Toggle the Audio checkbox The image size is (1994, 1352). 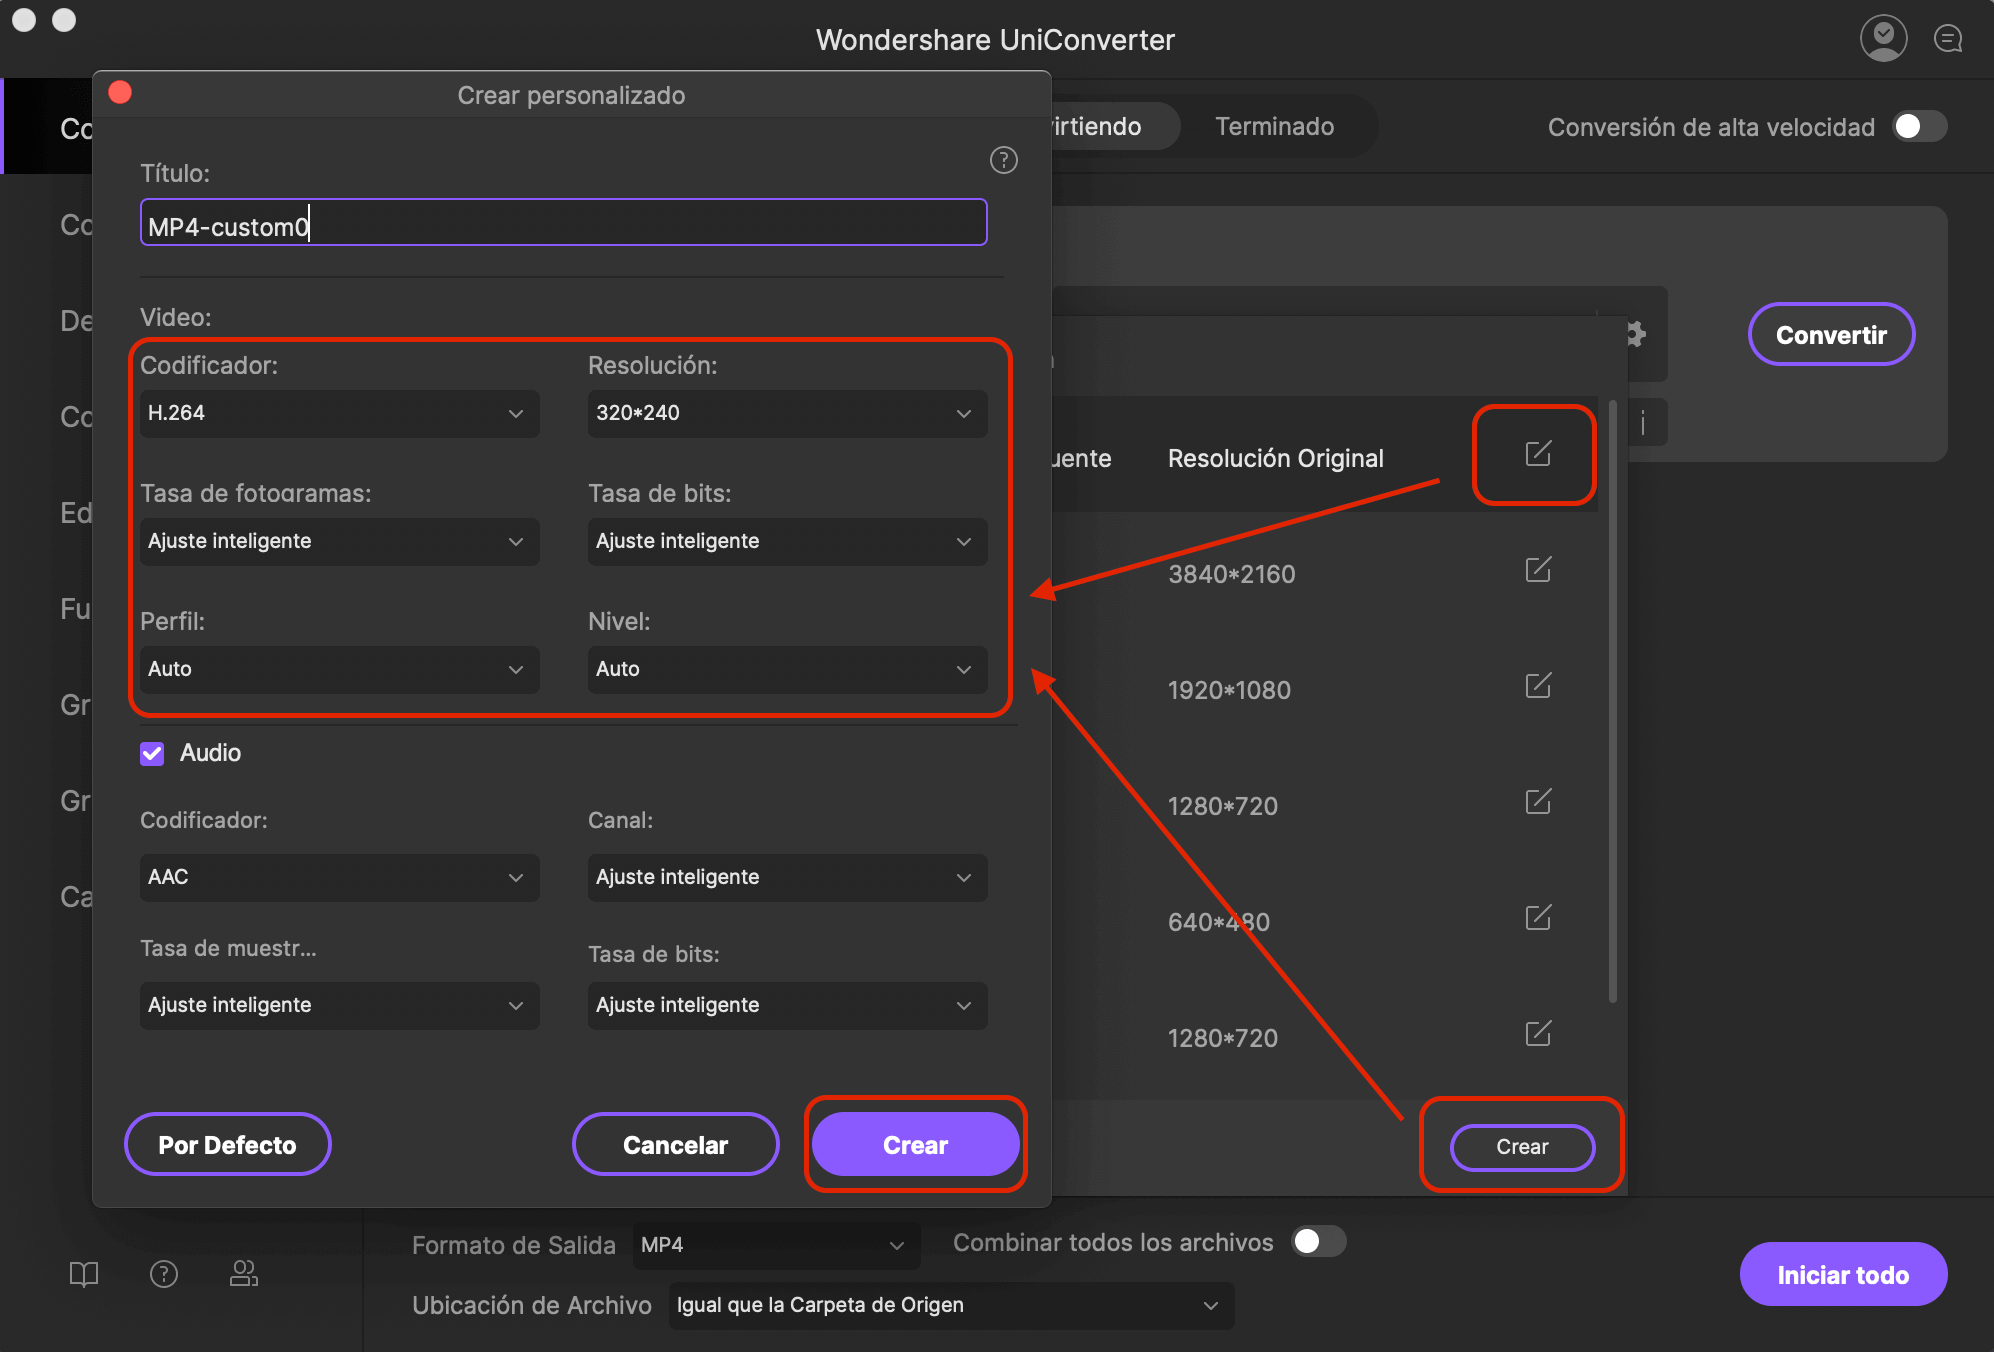click(x=152, y=753)
